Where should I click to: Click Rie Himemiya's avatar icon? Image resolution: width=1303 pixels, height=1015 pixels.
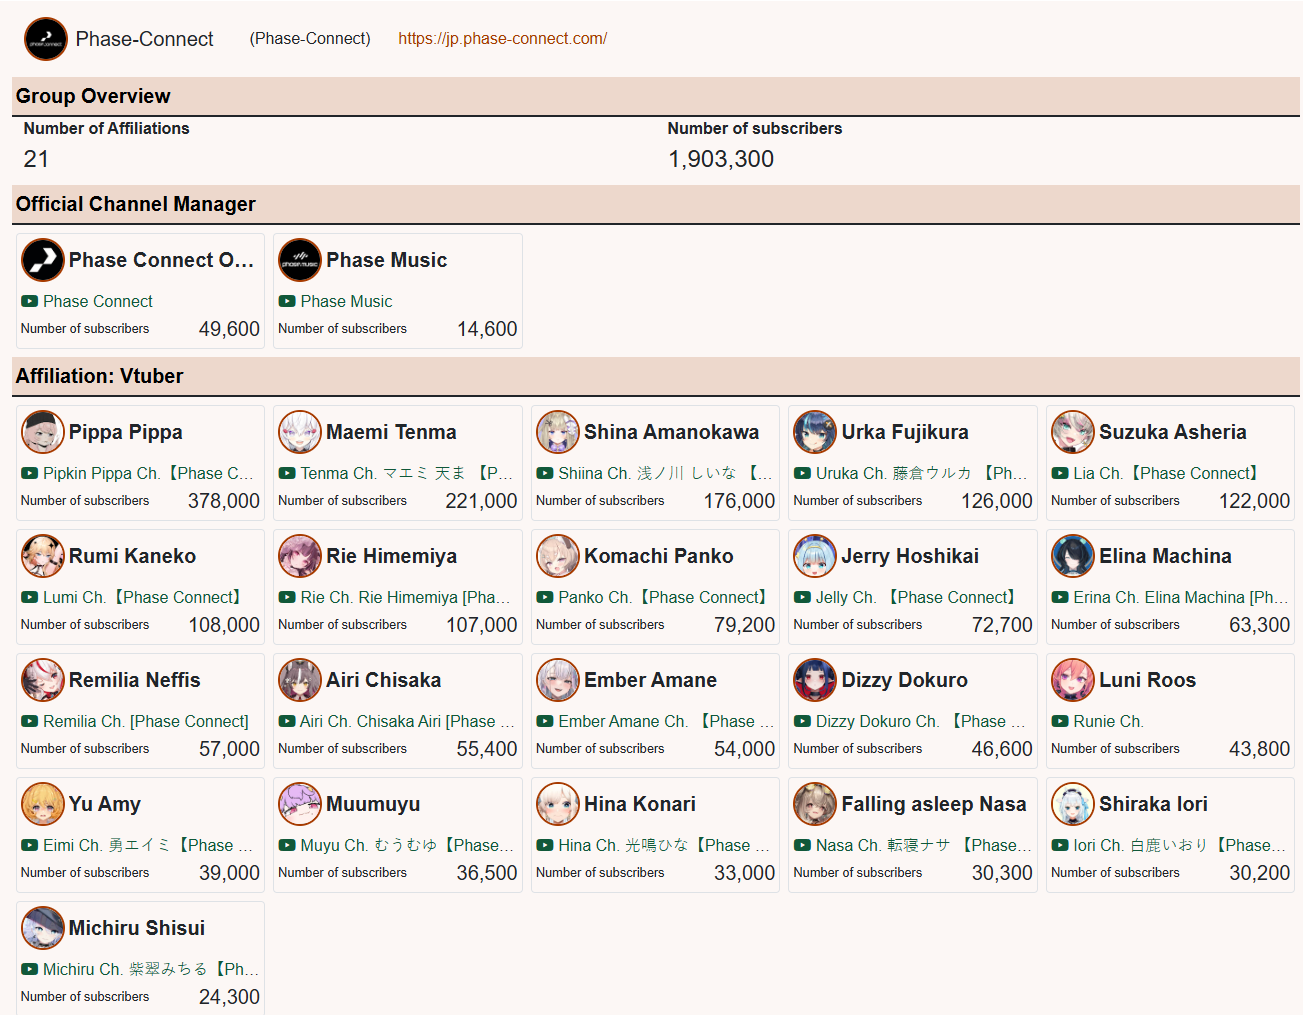[300, 556]
